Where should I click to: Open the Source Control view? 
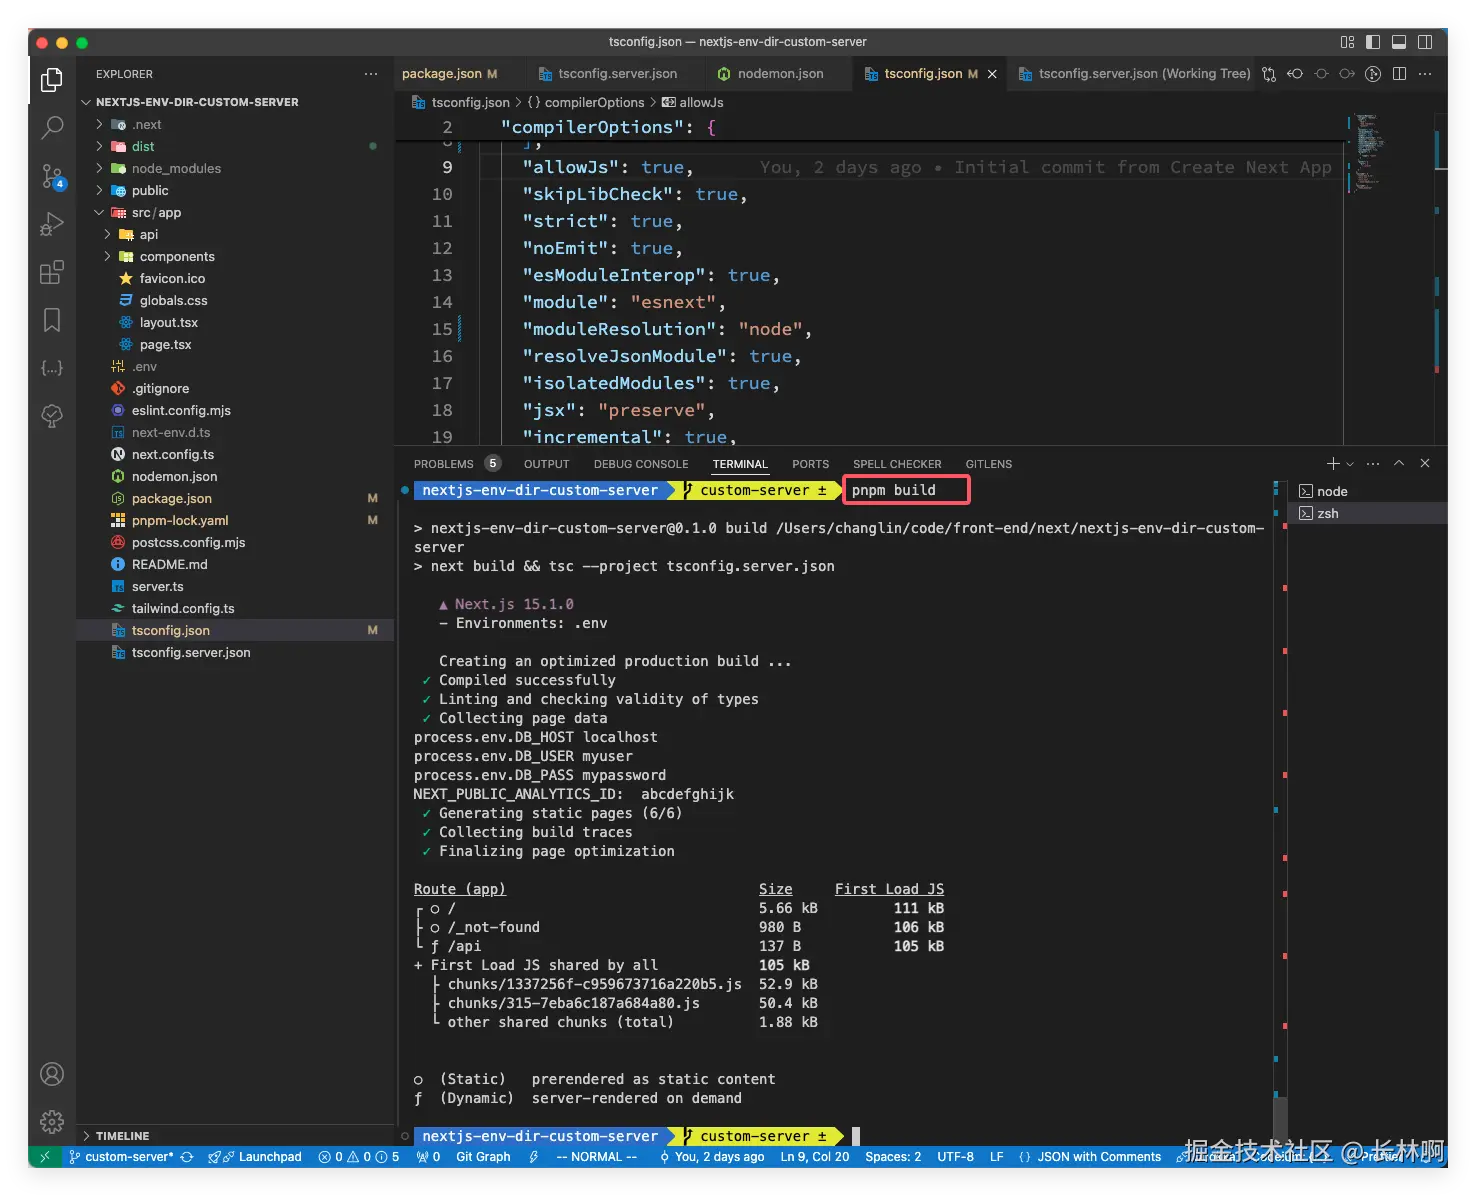(x=52, y=176)
